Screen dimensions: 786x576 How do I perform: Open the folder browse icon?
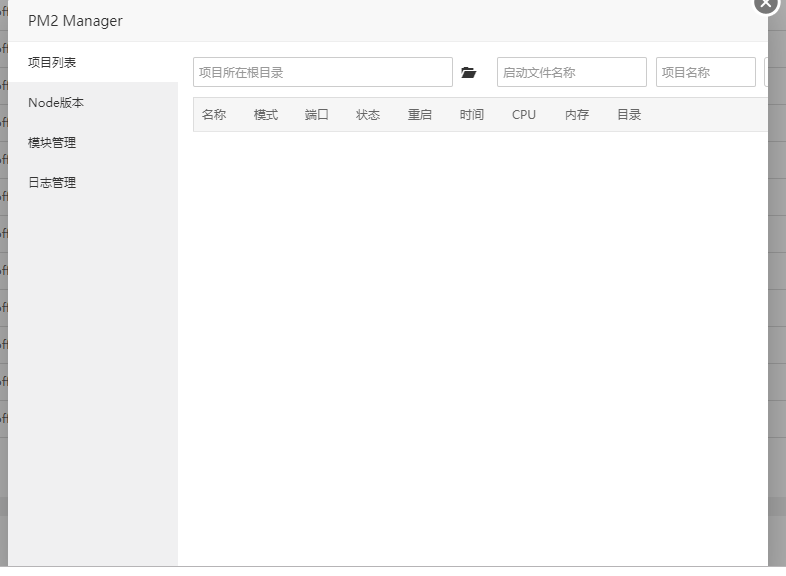468,73
